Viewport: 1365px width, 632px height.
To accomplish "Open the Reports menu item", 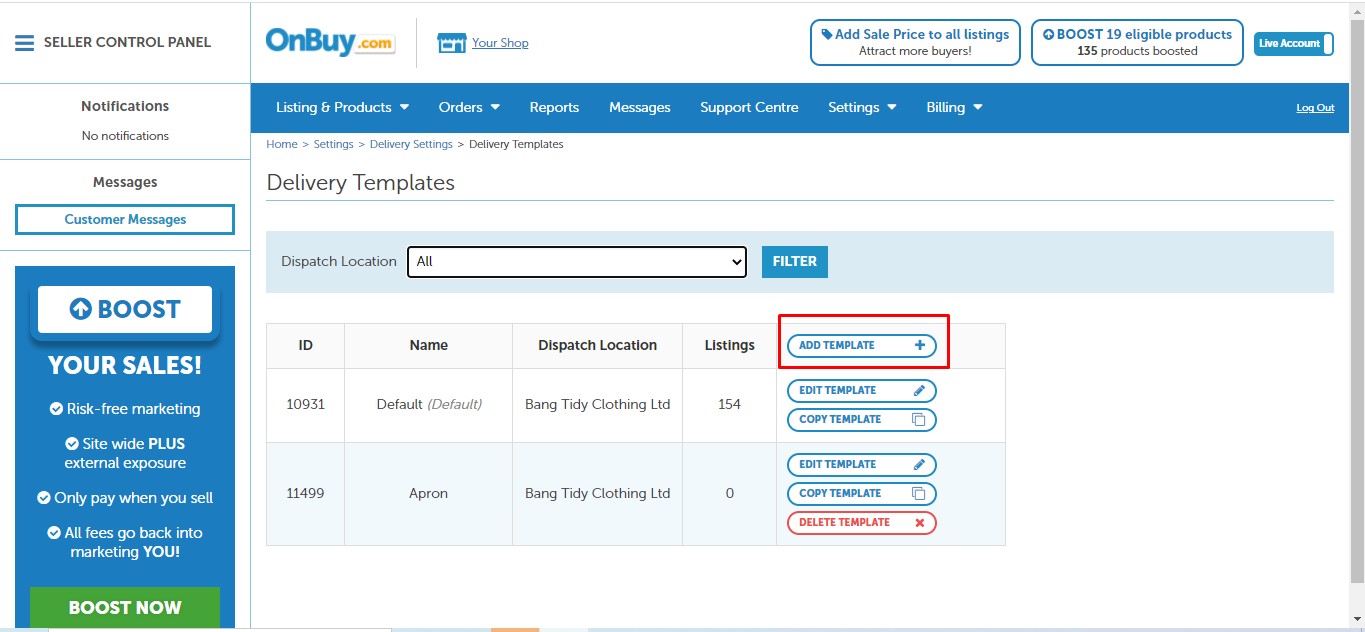I will [x=554, y=107].
